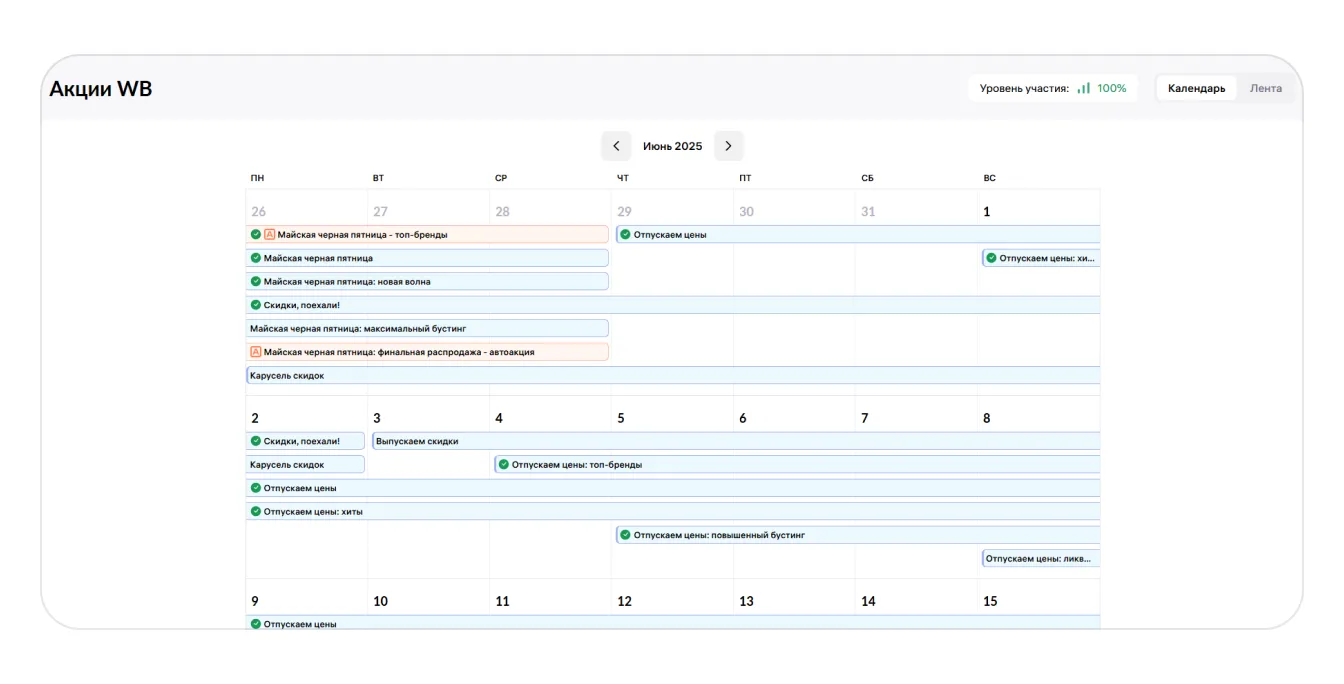The height and width of the screenshot is (684, 1344).
Task: Click green checkmark on "Отпускаем цены: повышенный бустинг"
Action: pyautogui.click(x=626, y=535)
